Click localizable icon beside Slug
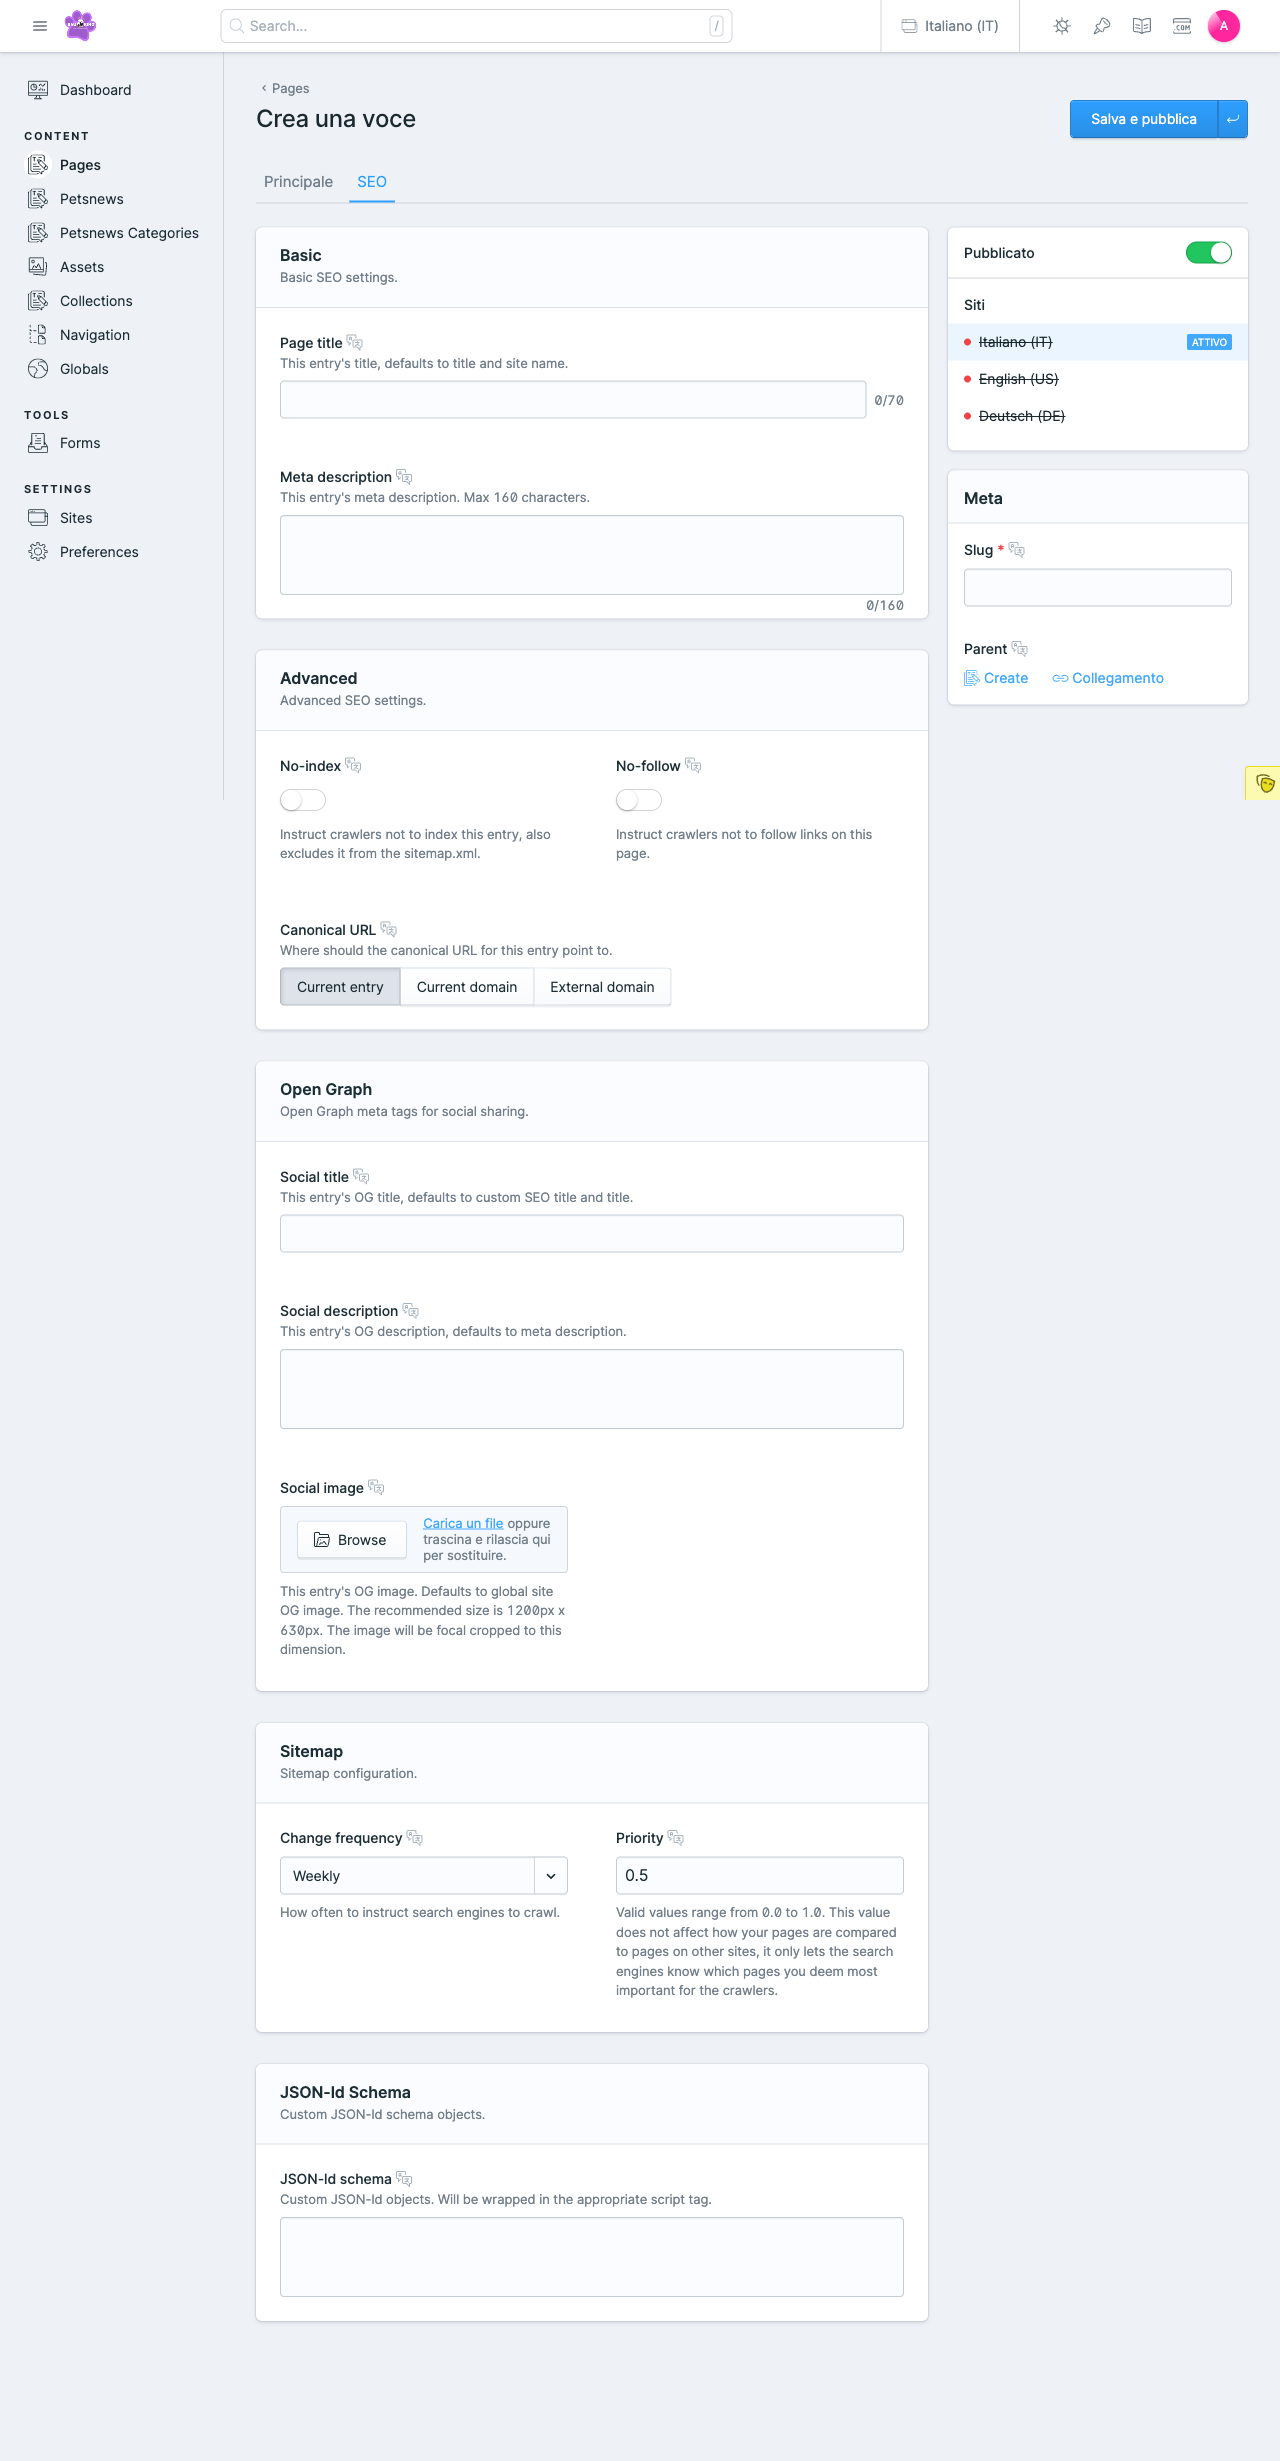This screenshot has height=2461, width=1280. coord(1017,549)
